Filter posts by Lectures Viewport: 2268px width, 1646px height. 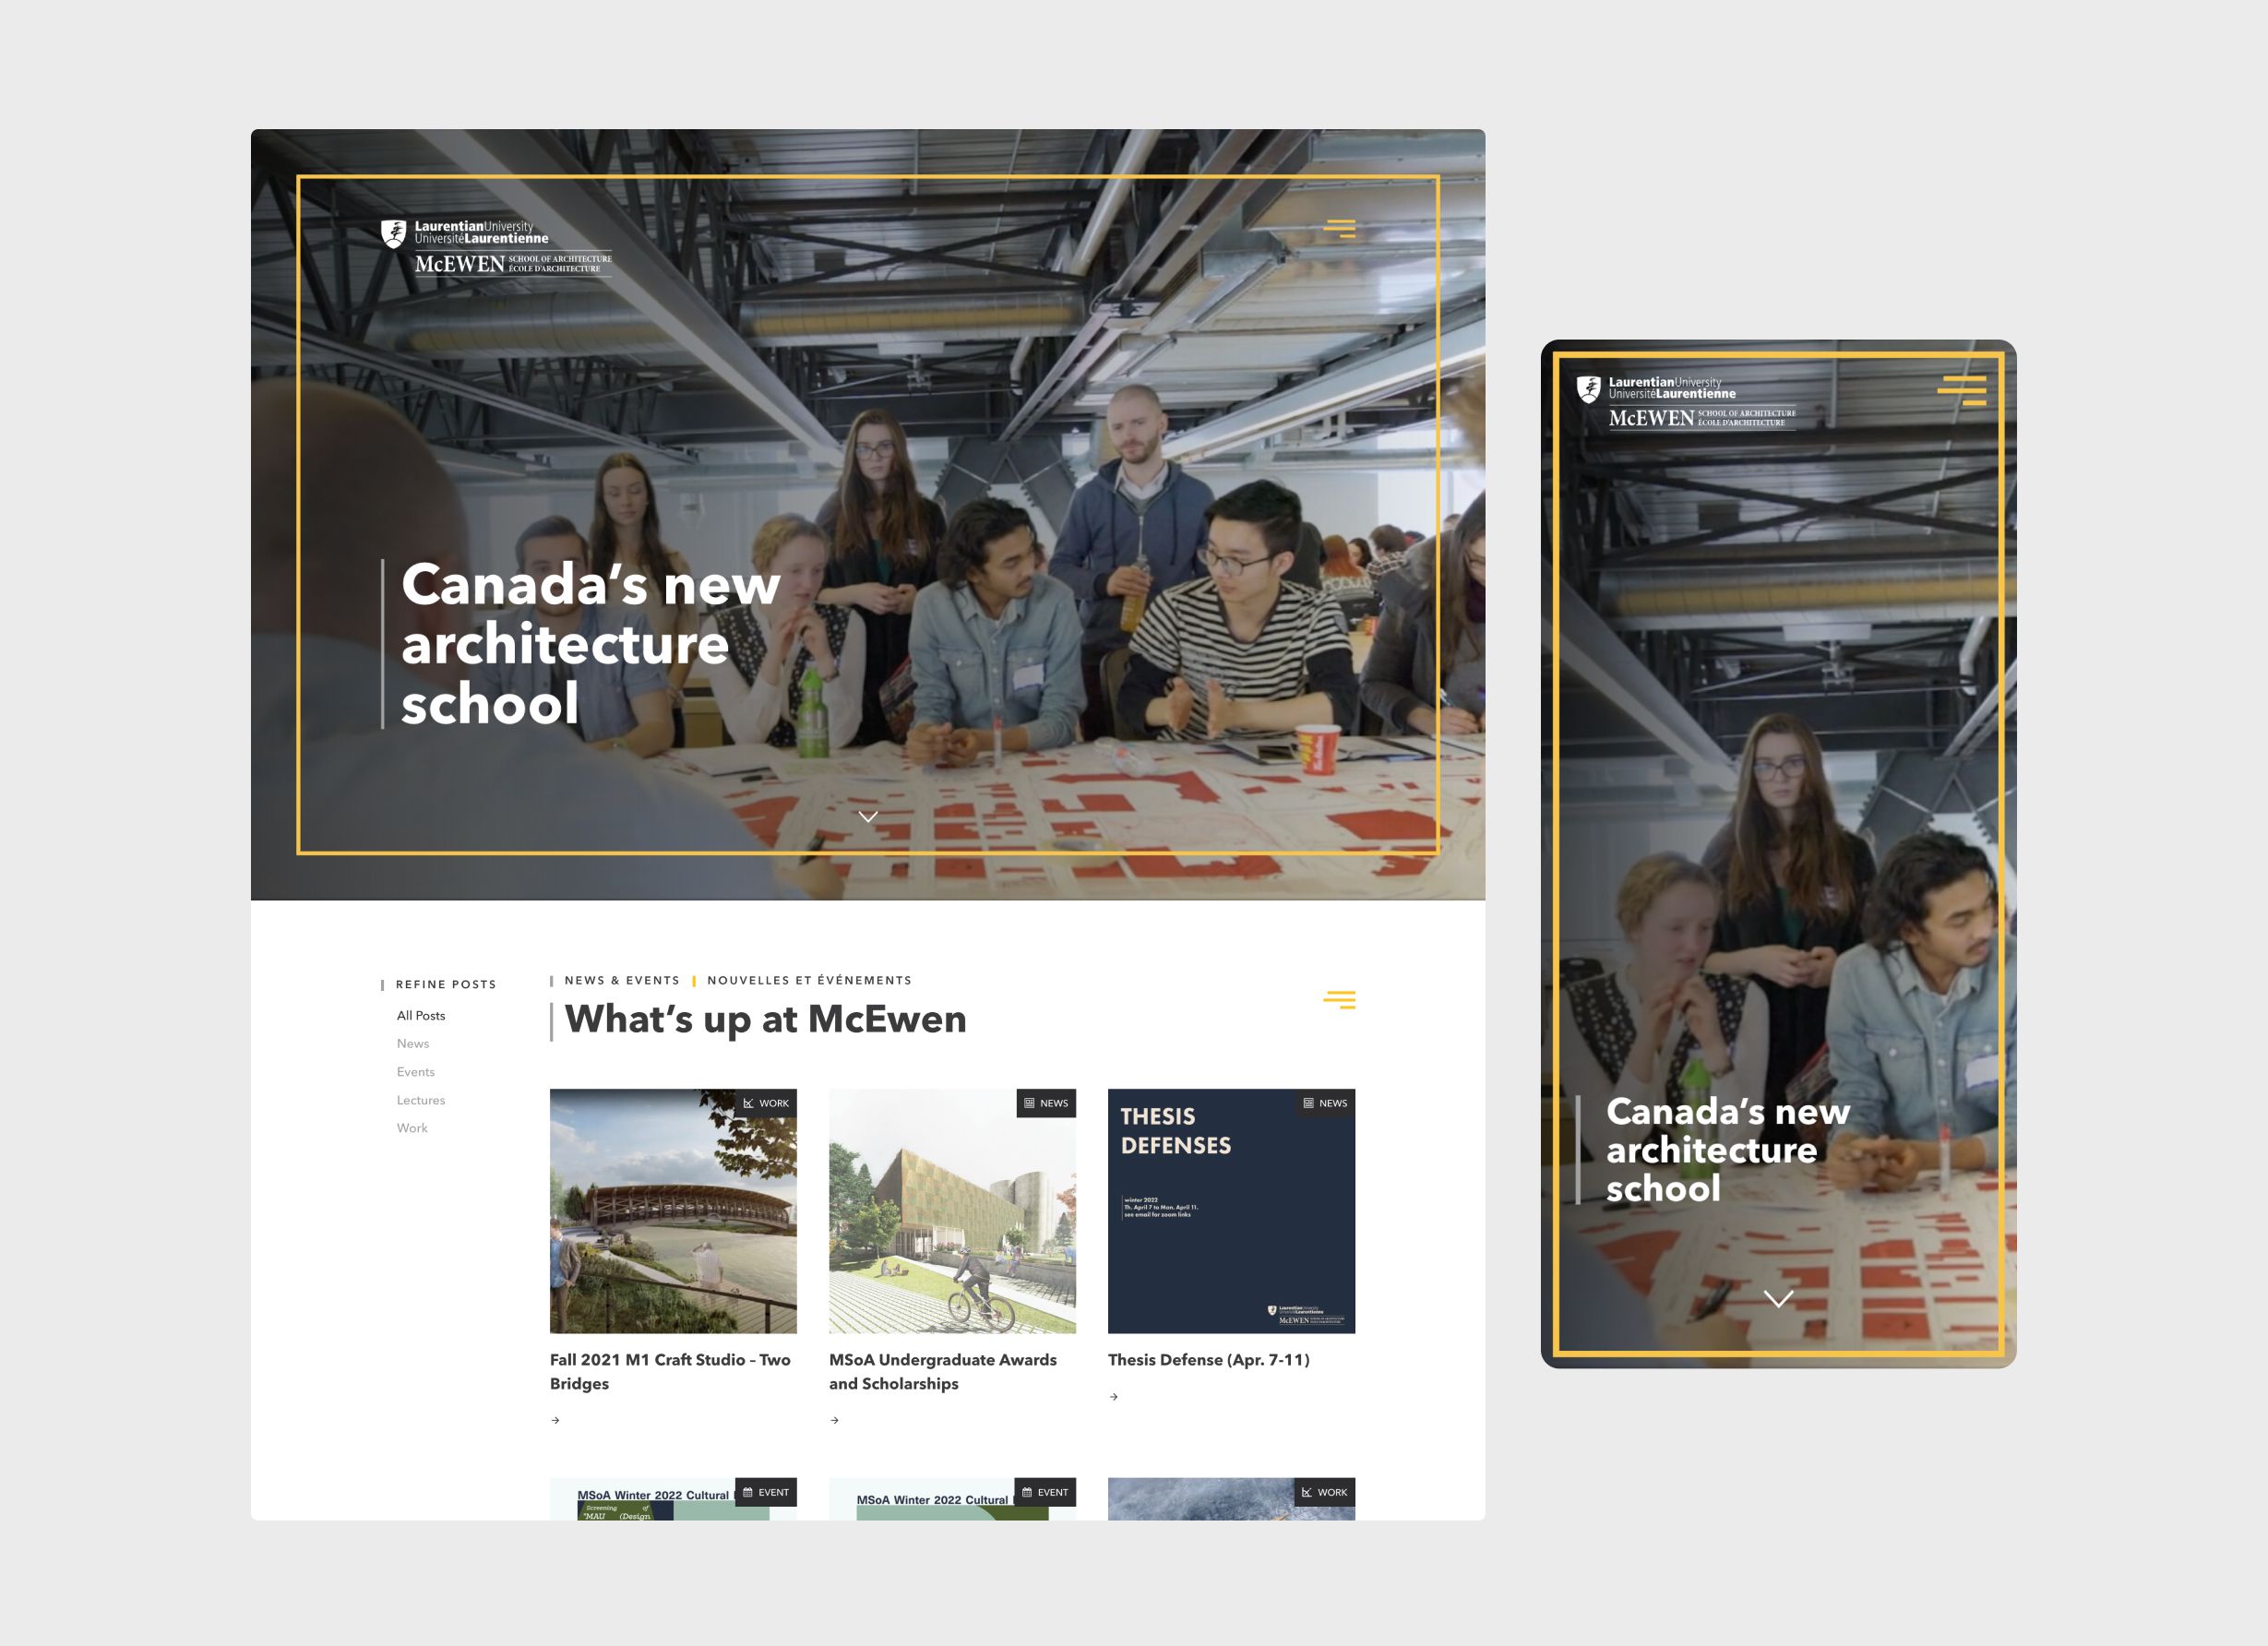pyautogui.click(x=421, y=1100)
